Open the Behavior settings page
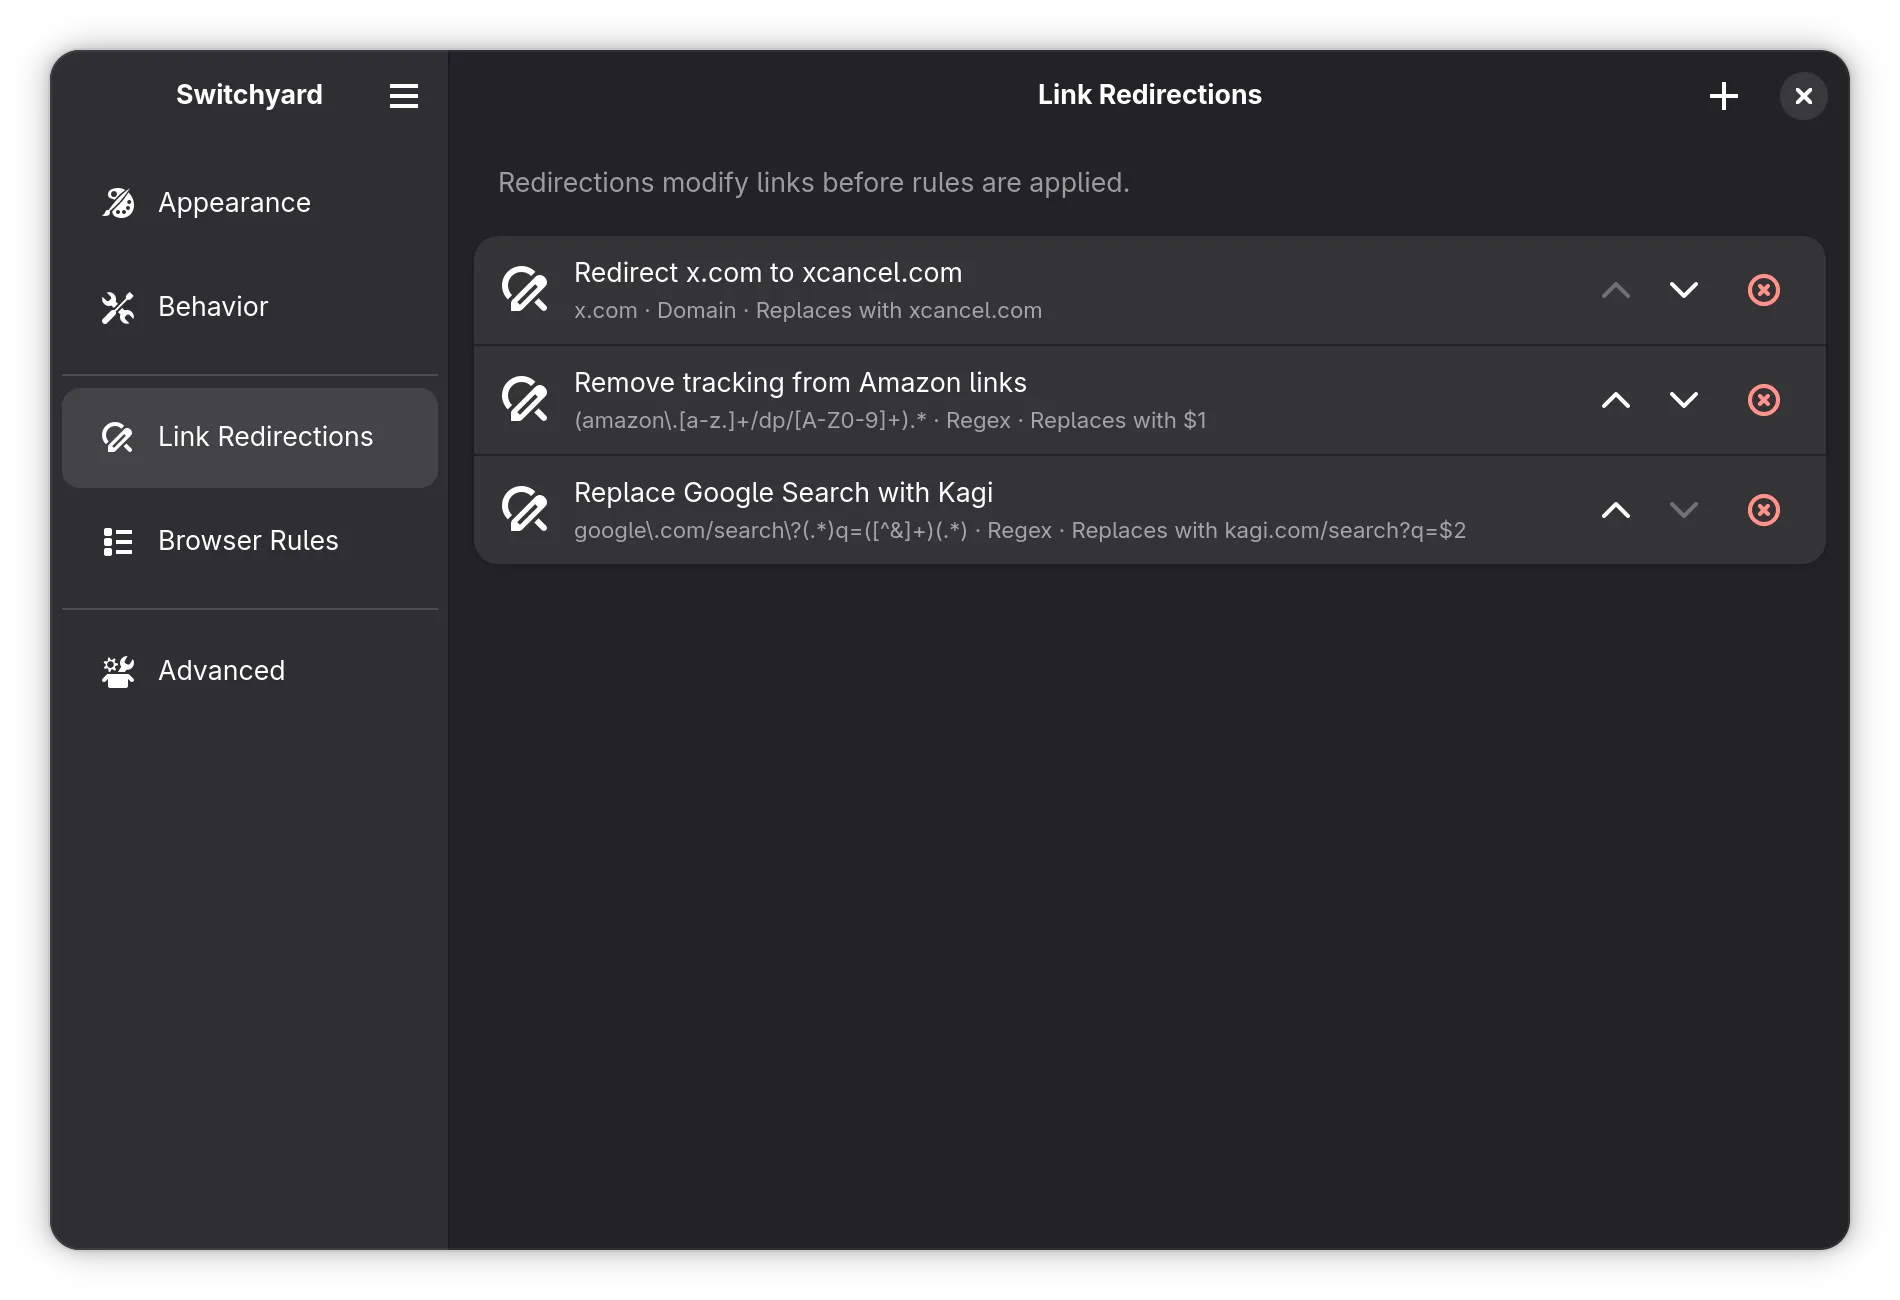The height and width of the screenshot is (1300, 1900). coord(250,307)
